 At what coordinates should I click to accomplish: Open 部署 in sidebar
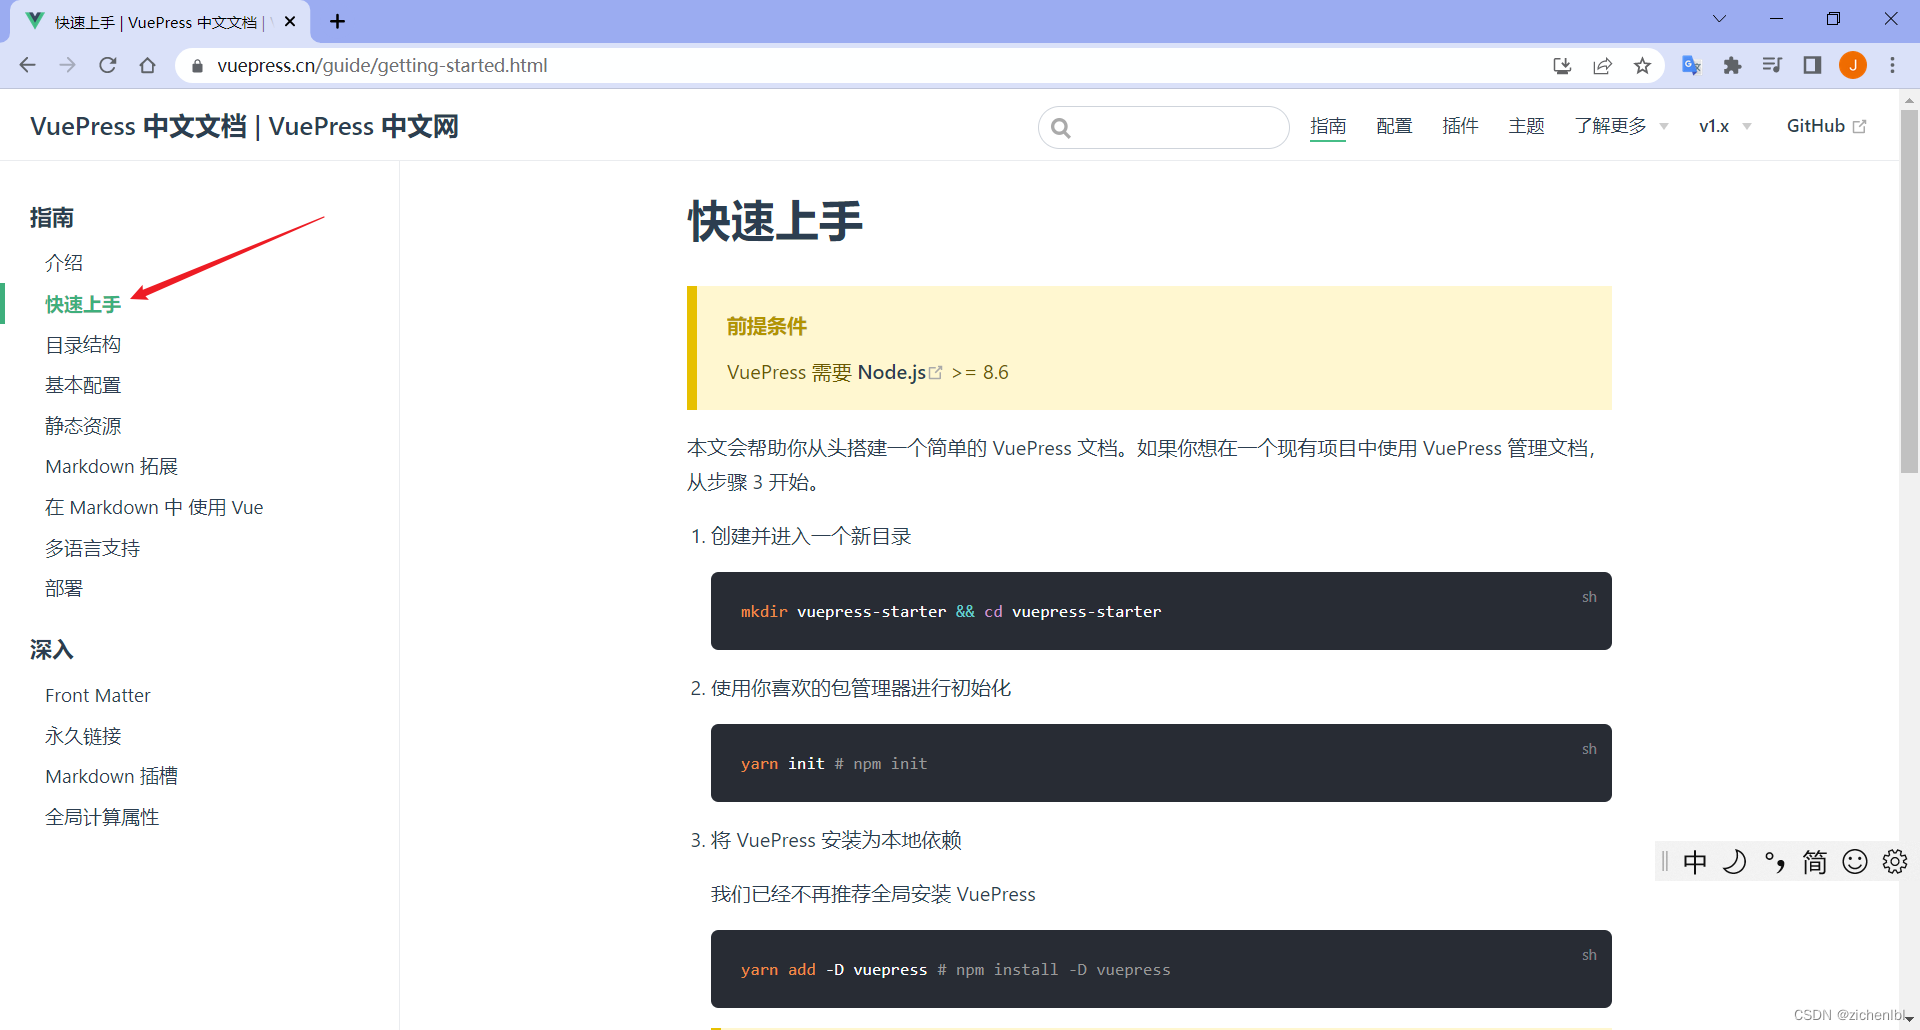coord(64,589)
